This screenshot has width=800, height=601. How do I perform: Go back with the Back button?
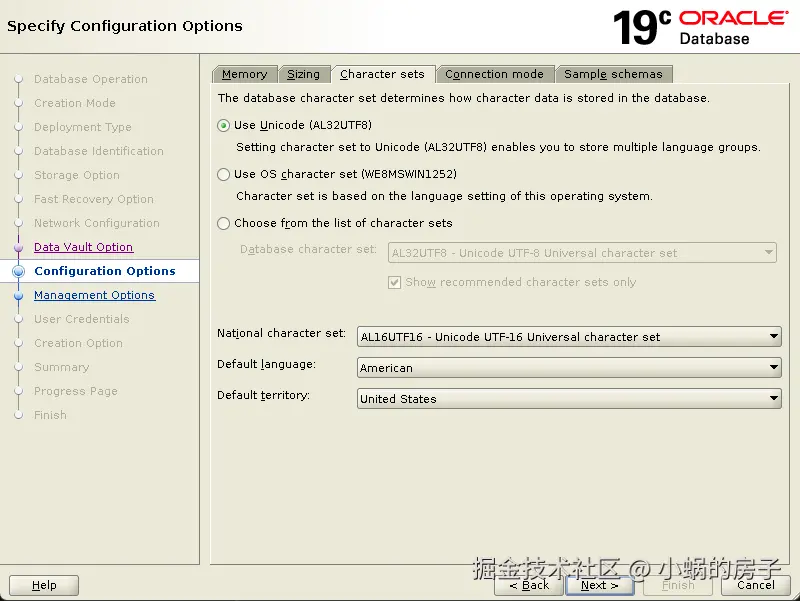529,585
